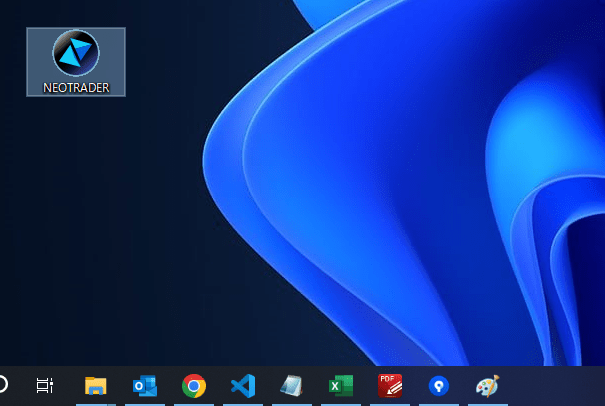Open Task View from the taskbar
Viewport: 605px width, 406px height.
pyautogui.click(x=44, y=386)
